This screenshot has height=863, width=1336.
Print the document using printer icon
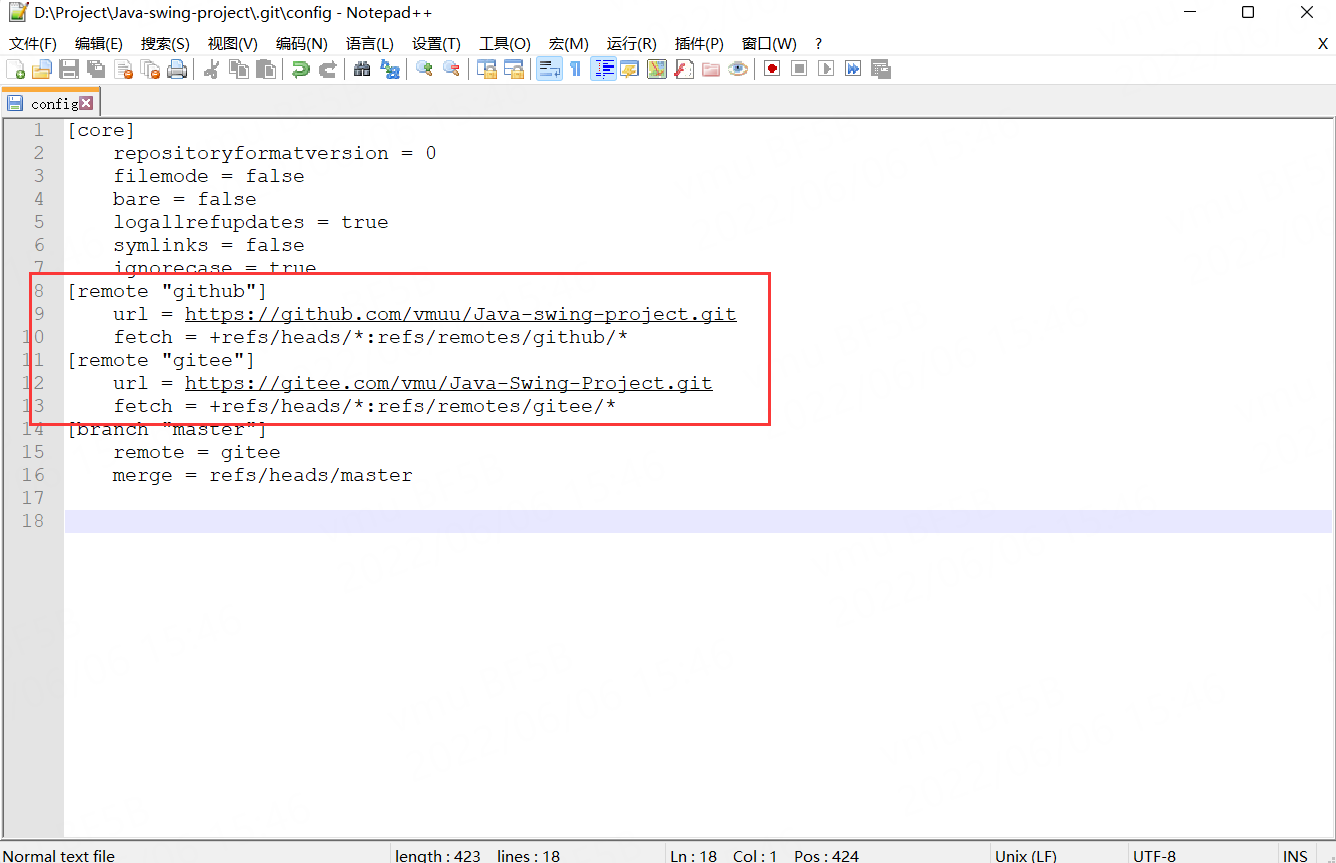(x=177, y=69)
